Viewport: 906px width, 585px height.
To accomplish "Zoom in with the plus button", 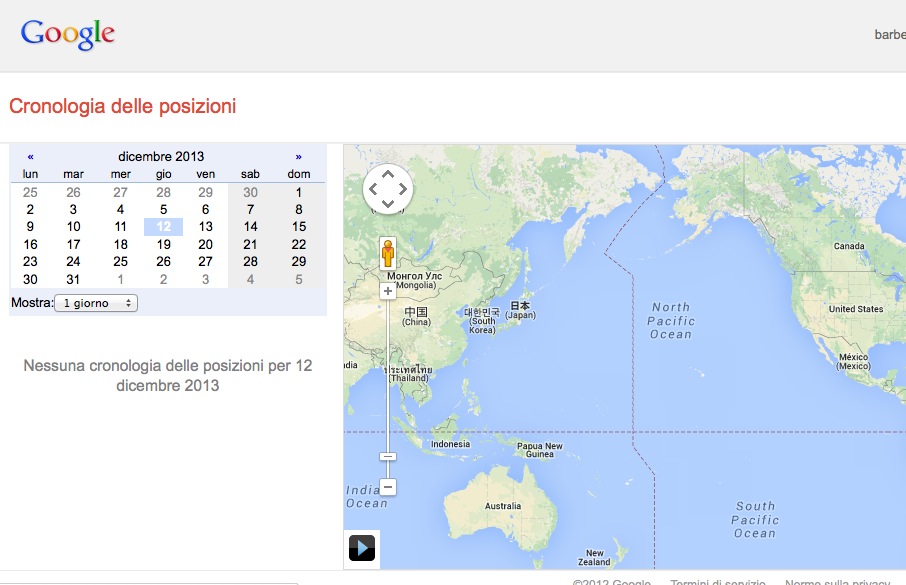I will coord(388,292).
